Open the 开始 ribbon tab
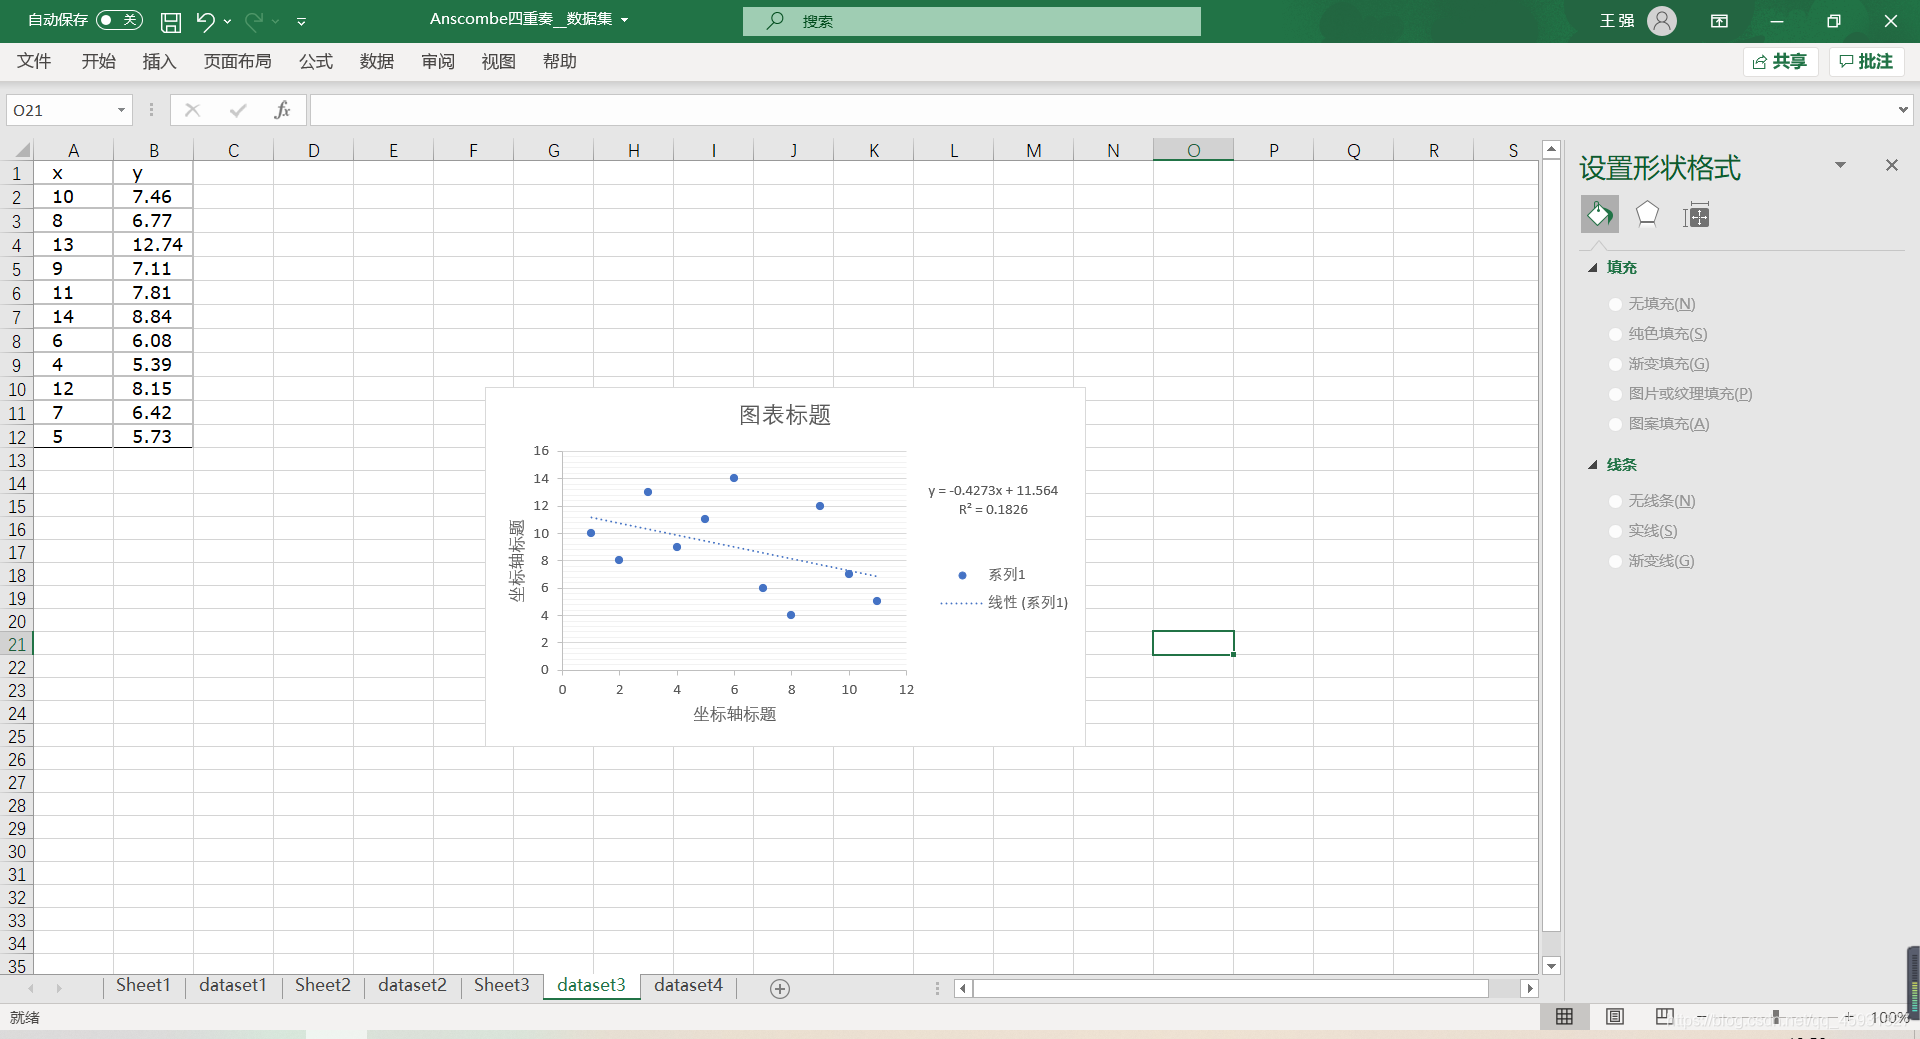 coord(99,61)
